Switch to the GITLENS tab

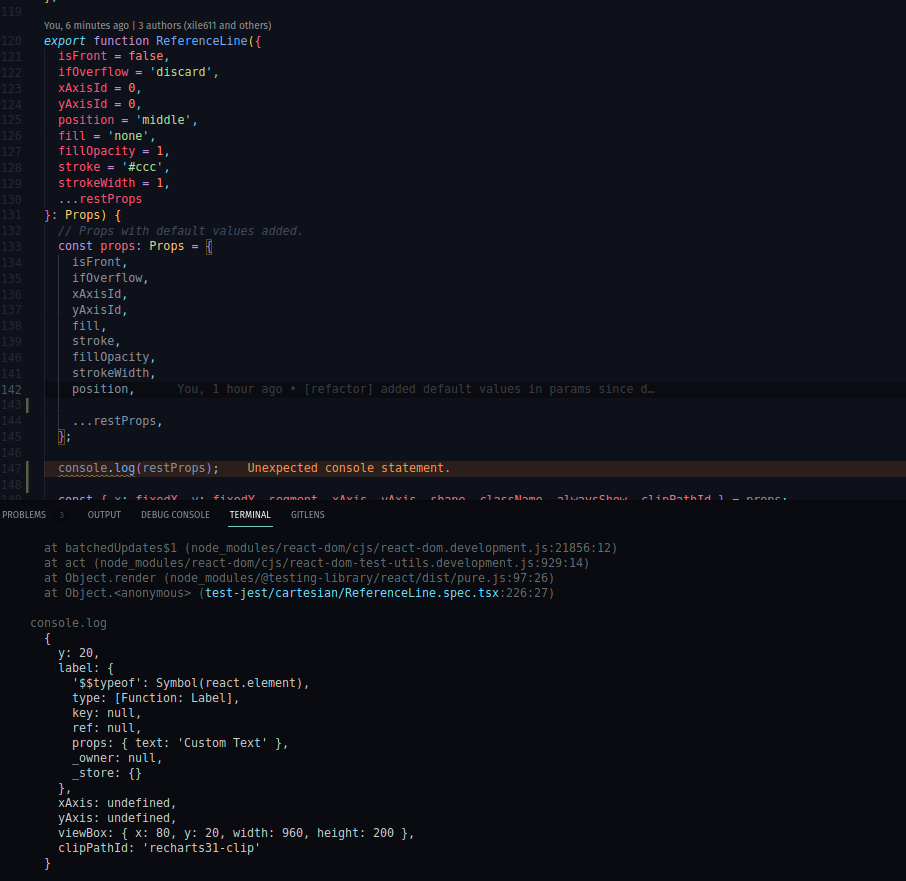click(307, 515)
